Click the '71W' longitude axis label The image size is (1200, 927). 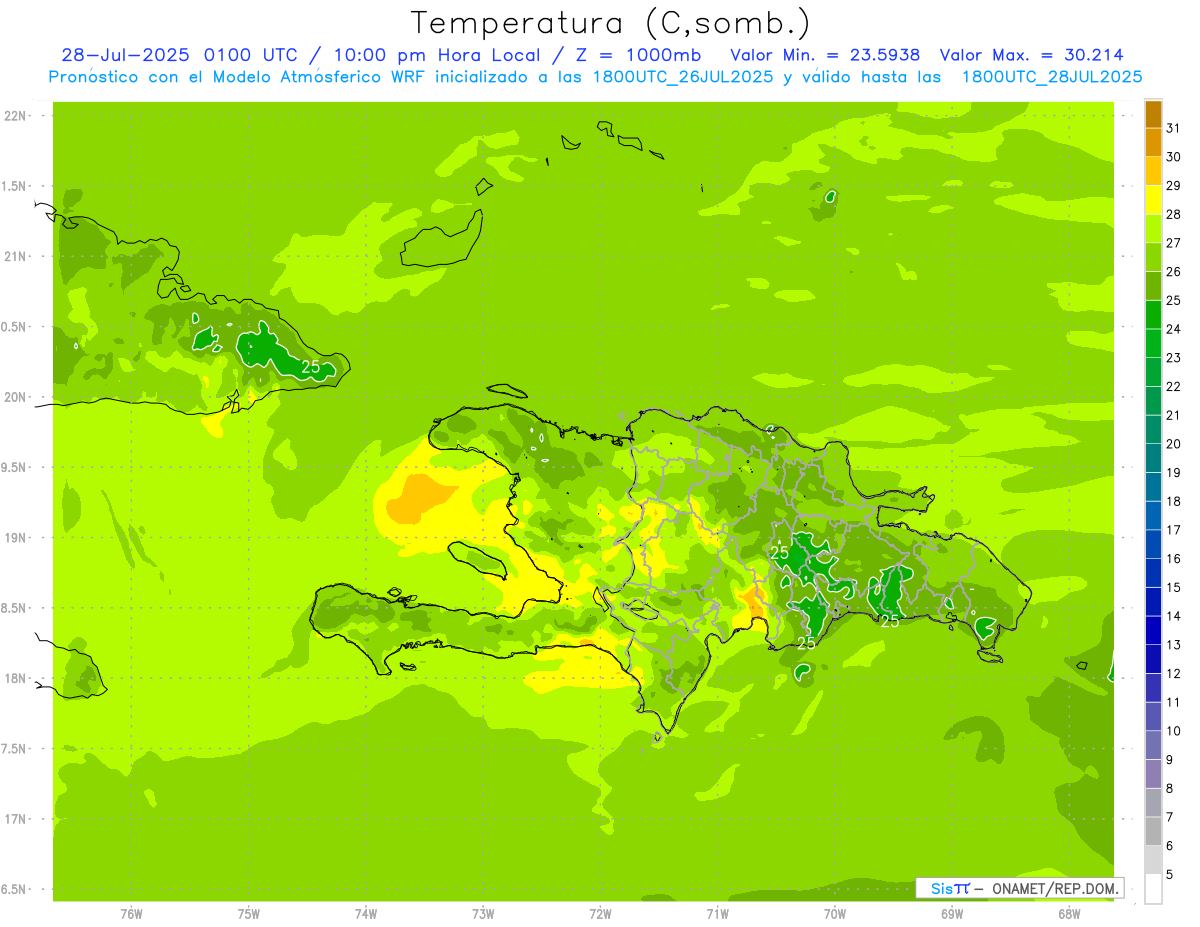(718, 914)
